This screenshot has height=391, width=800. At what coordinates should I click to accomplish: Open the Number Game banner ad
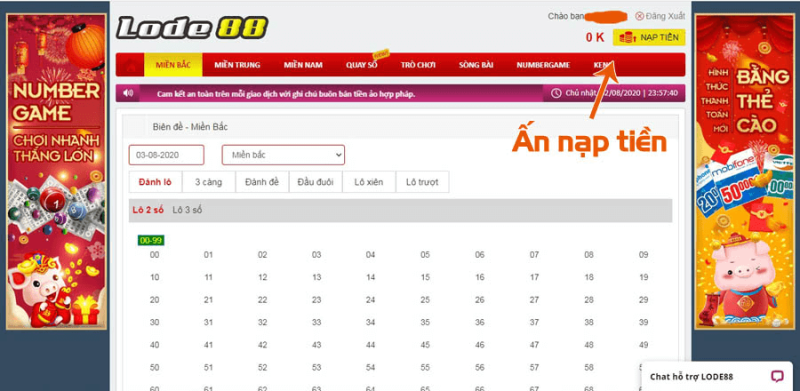click(x=56, y=172)
